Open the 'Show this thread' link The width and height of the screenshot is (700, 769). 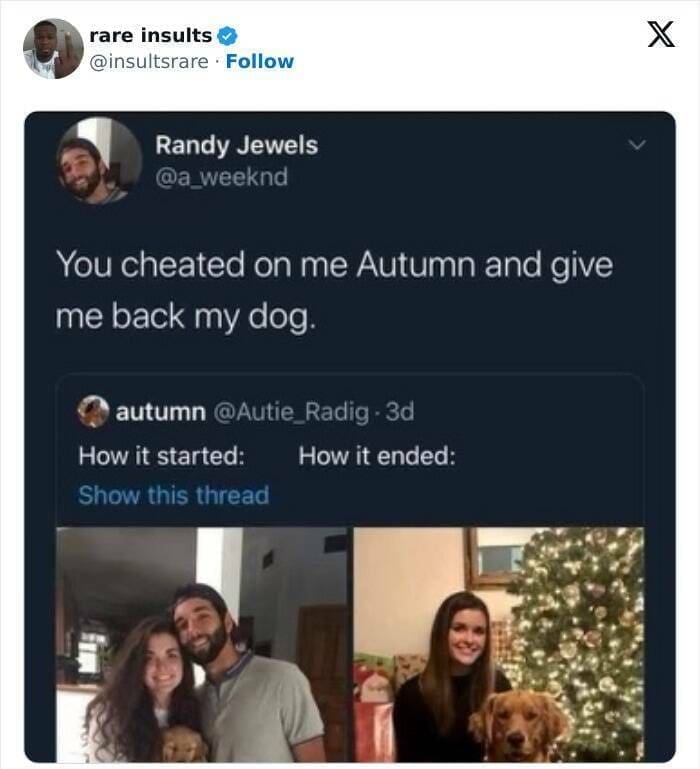point(173,495)
